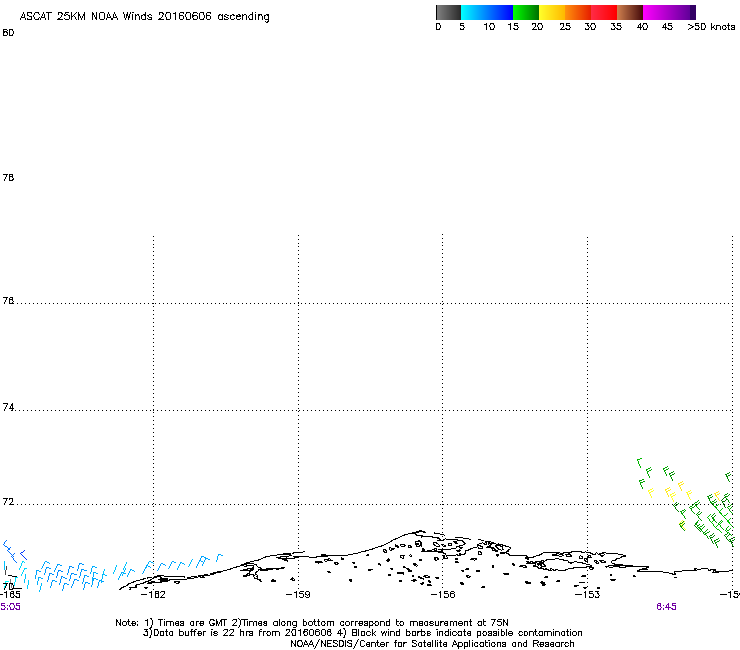Viewport: 740px width, 650px height.
Task: Click the longitude label "-156" on the bottom axis
Action: click(443, 595)
